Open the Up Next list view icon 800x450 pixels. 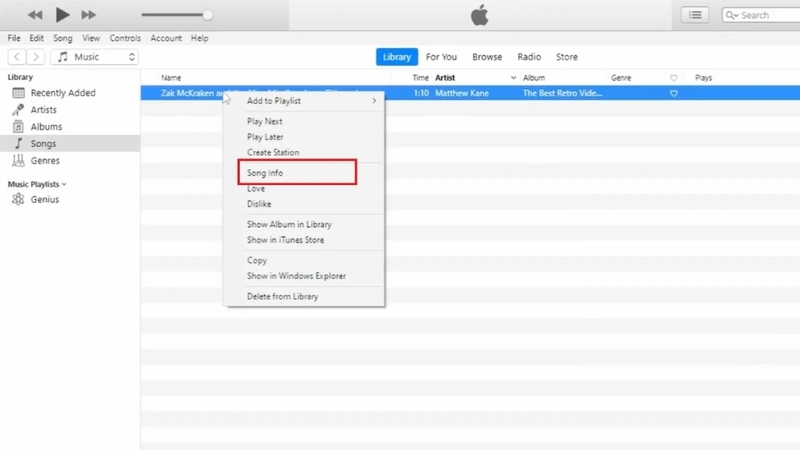click(695, 15)
